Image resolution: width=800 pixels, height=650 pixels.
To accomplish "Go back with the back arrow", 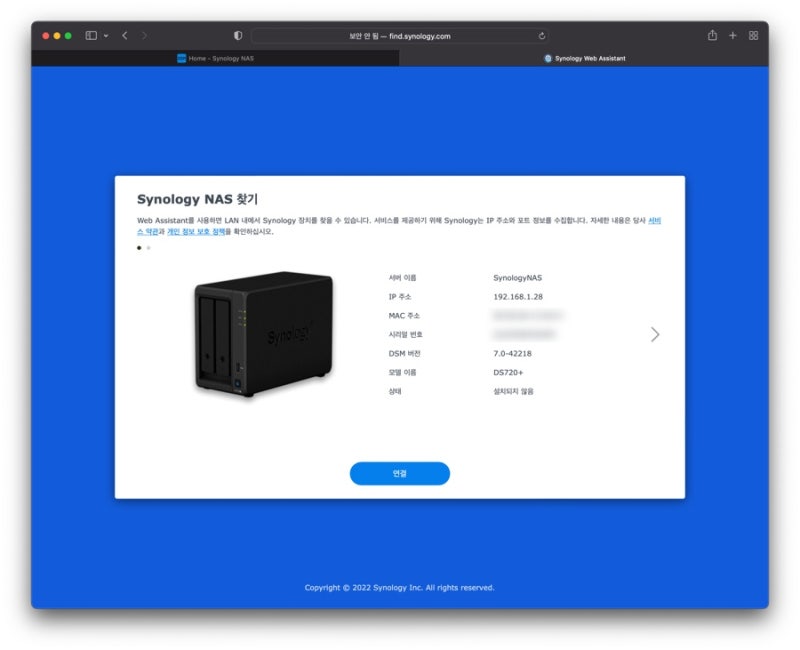I will click(125, 35).
